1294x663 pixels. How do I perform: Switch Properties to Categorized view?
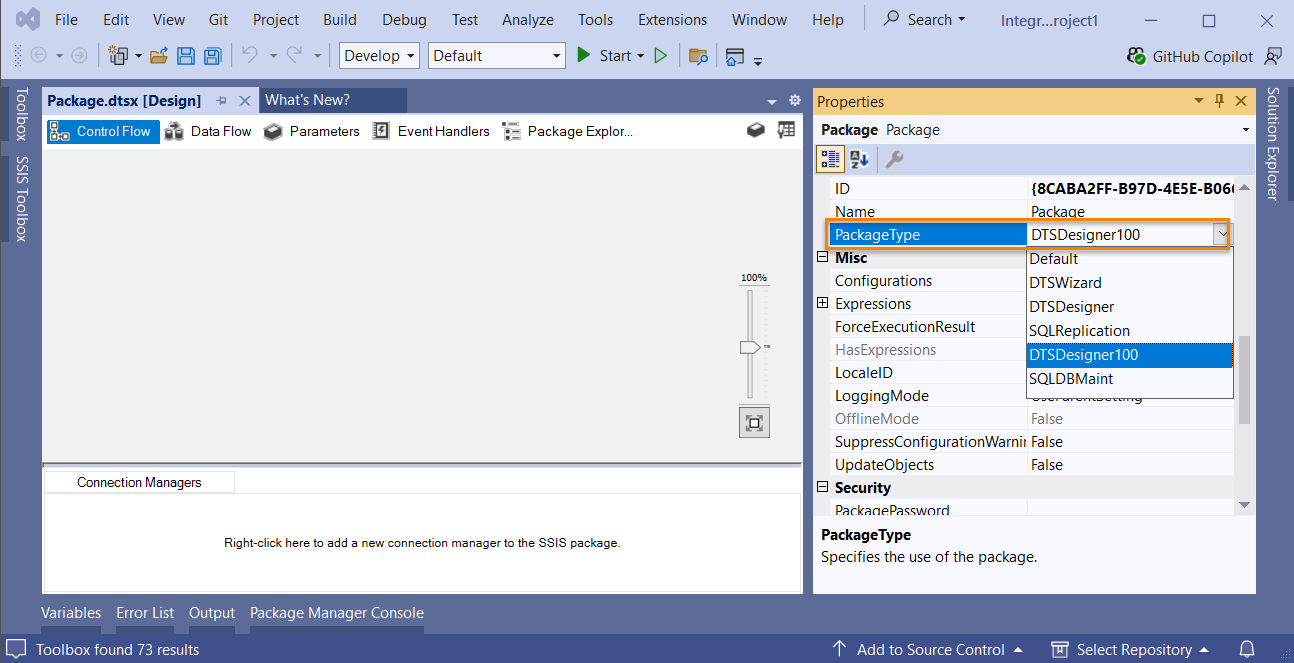coord(830,159)
